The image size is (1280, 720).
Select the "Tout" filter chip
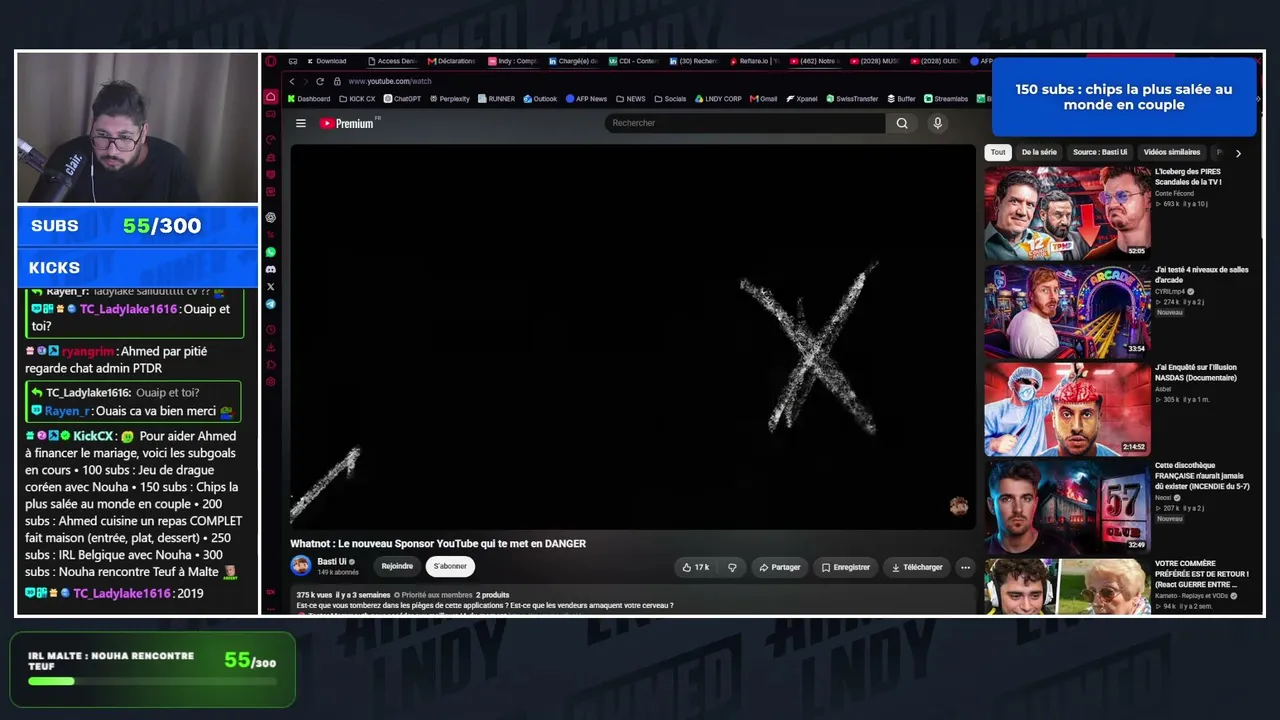(x=998, y=153)
